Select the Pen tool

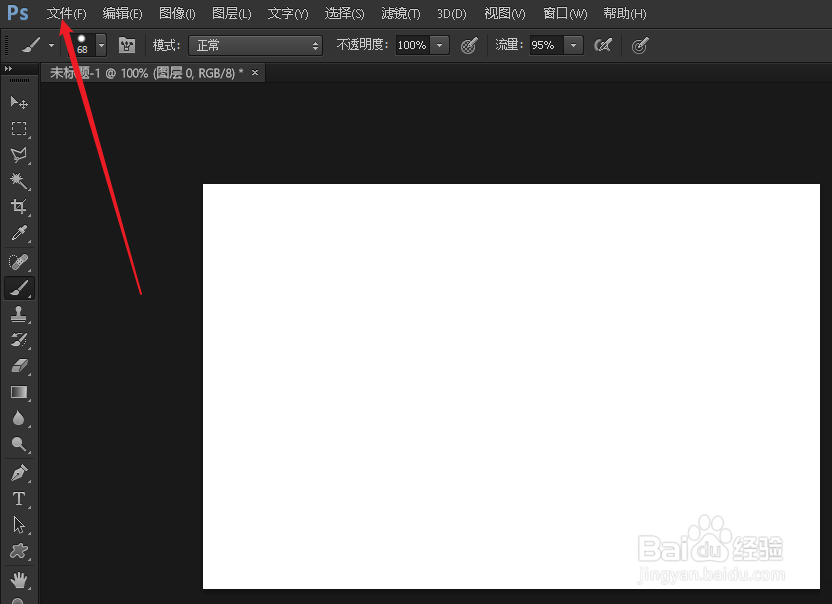(19, 473)
